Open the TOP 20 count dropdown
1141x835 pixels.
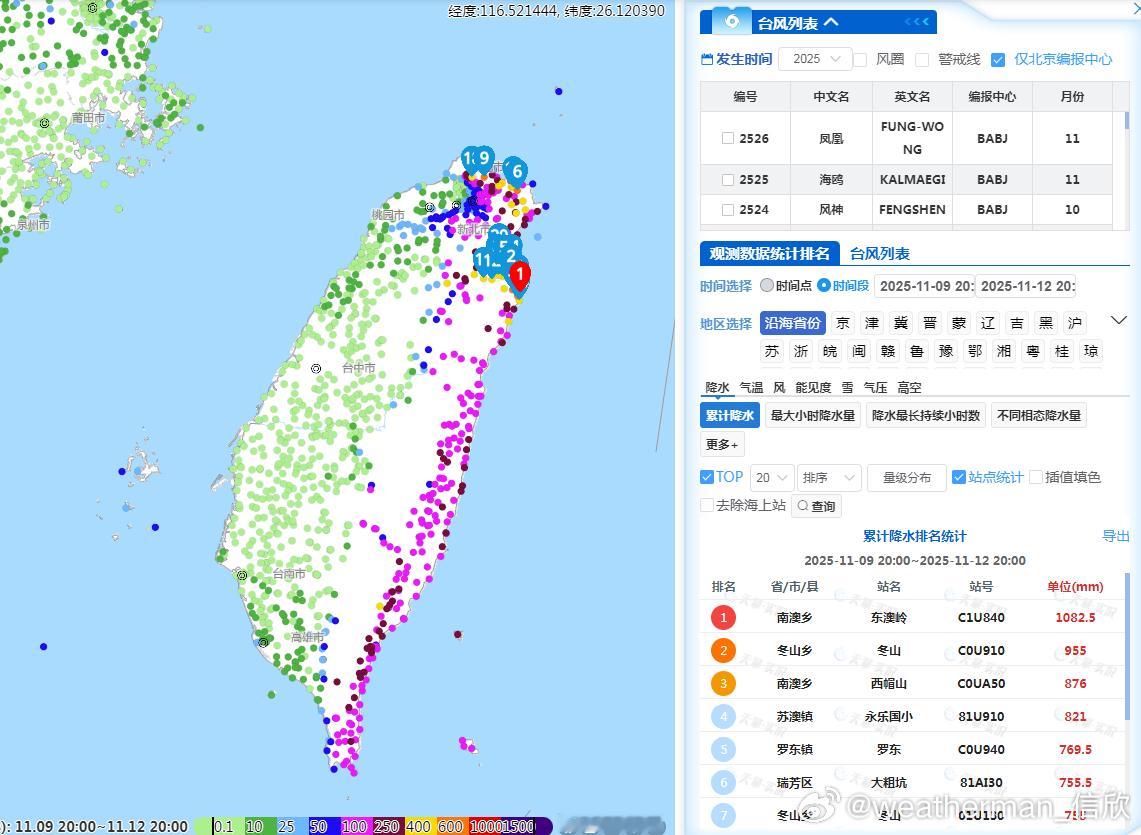point(772,478)
